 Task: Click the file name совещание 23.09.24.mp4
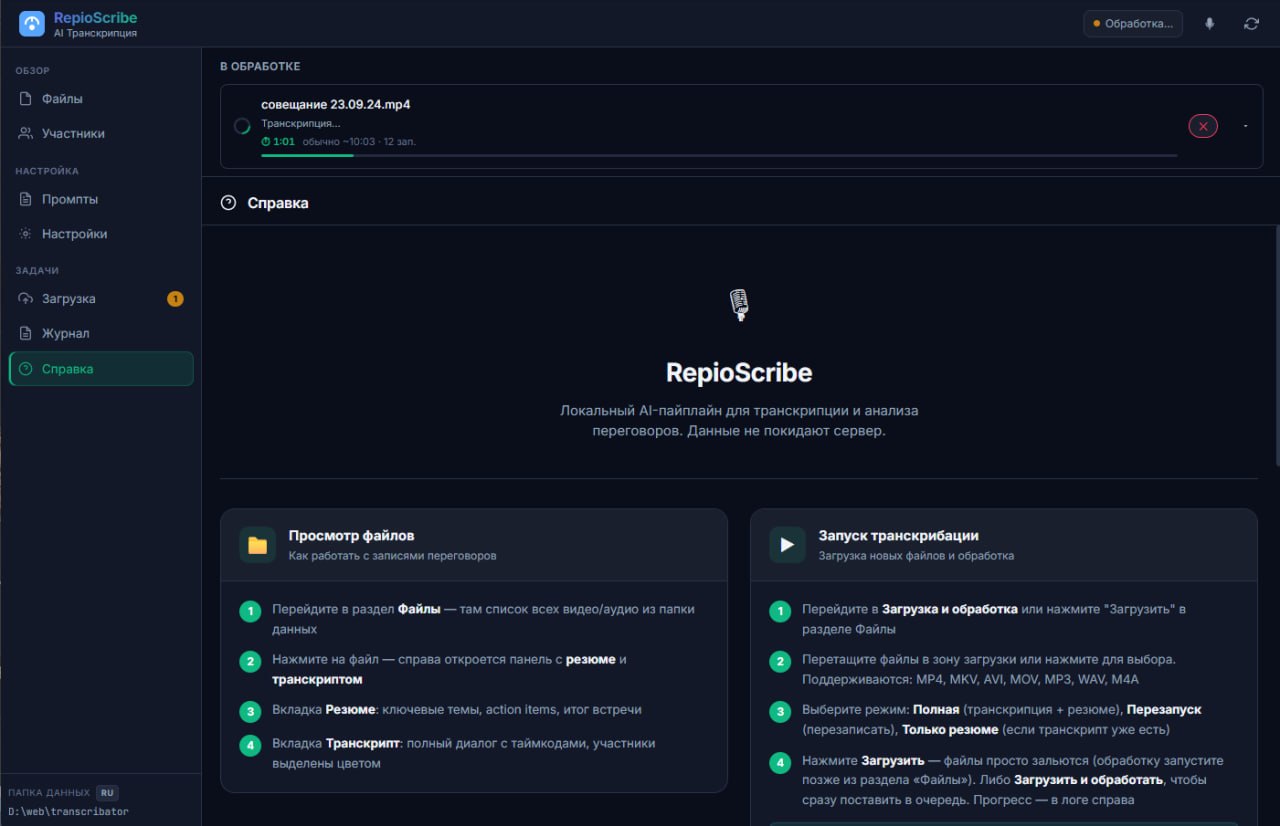(336, 105)
